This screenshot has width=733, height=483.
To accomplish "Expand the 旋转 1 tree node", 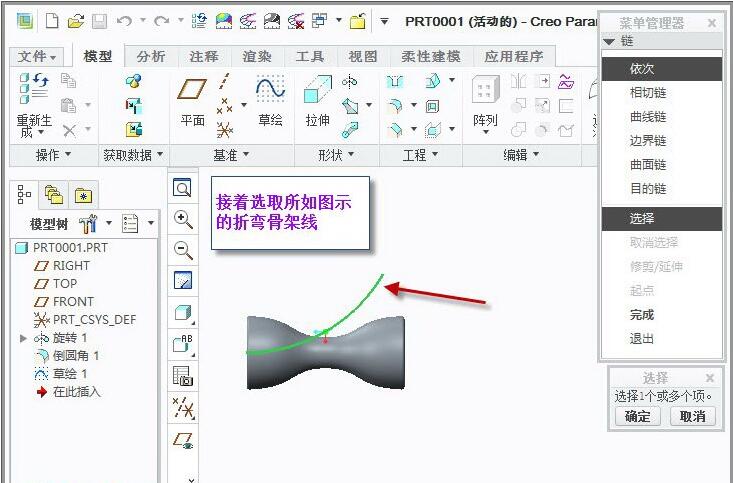I will (23, 338).
